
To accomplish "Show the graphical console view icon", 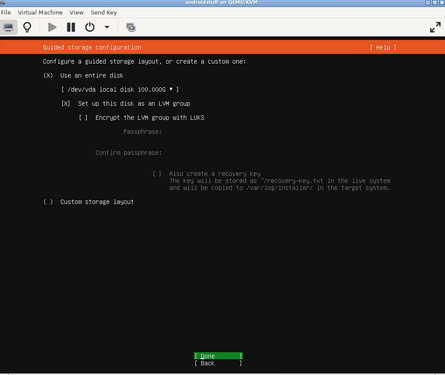I will coord(8,27).
